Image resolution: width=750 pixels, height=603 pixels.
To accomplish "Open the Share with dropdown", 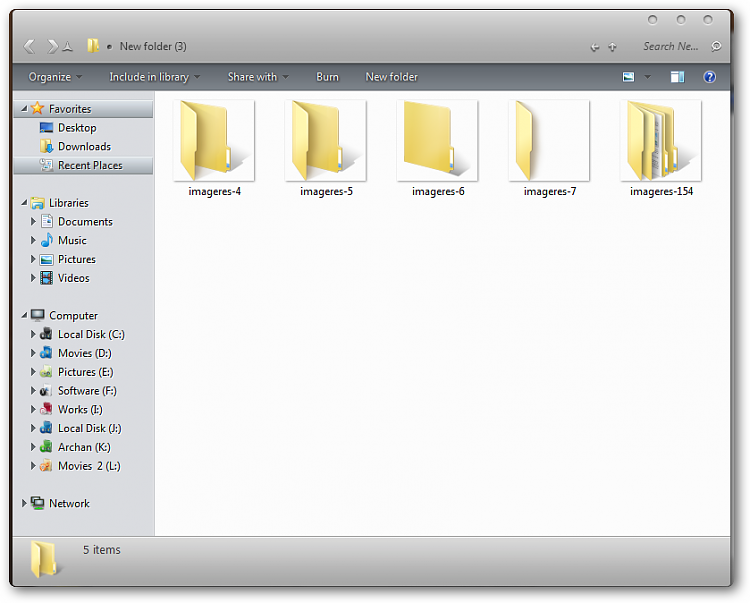I will pos(258,77).
